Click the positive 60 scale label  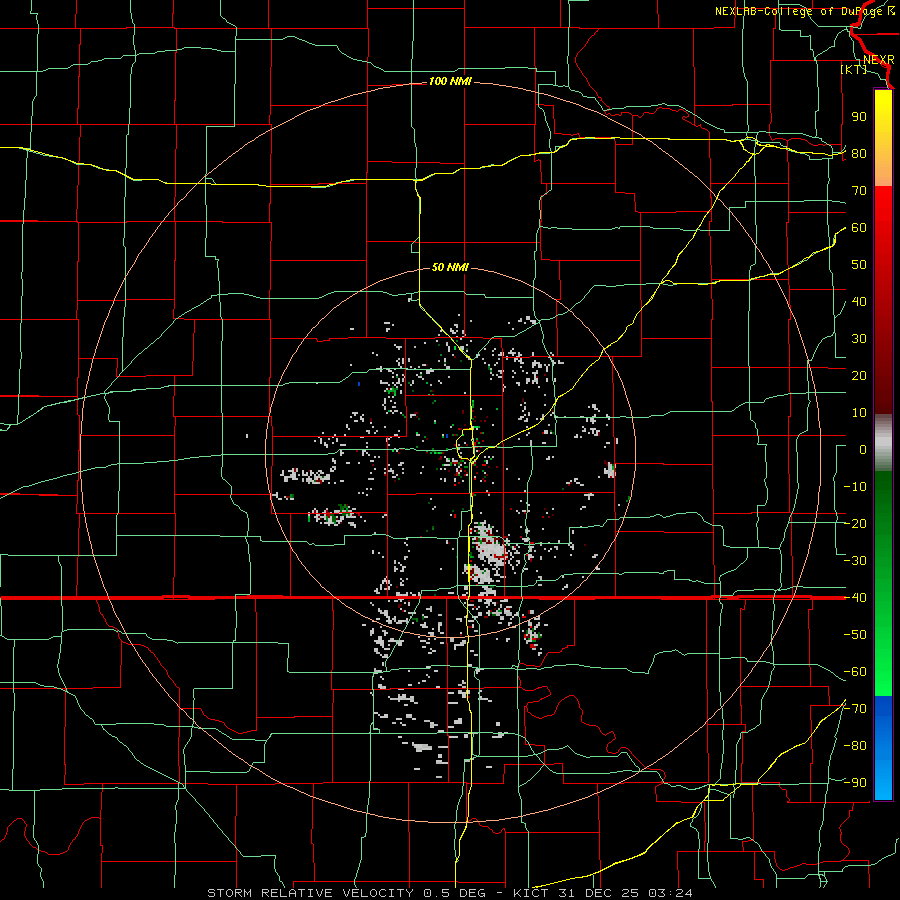[x=859, y=228]
